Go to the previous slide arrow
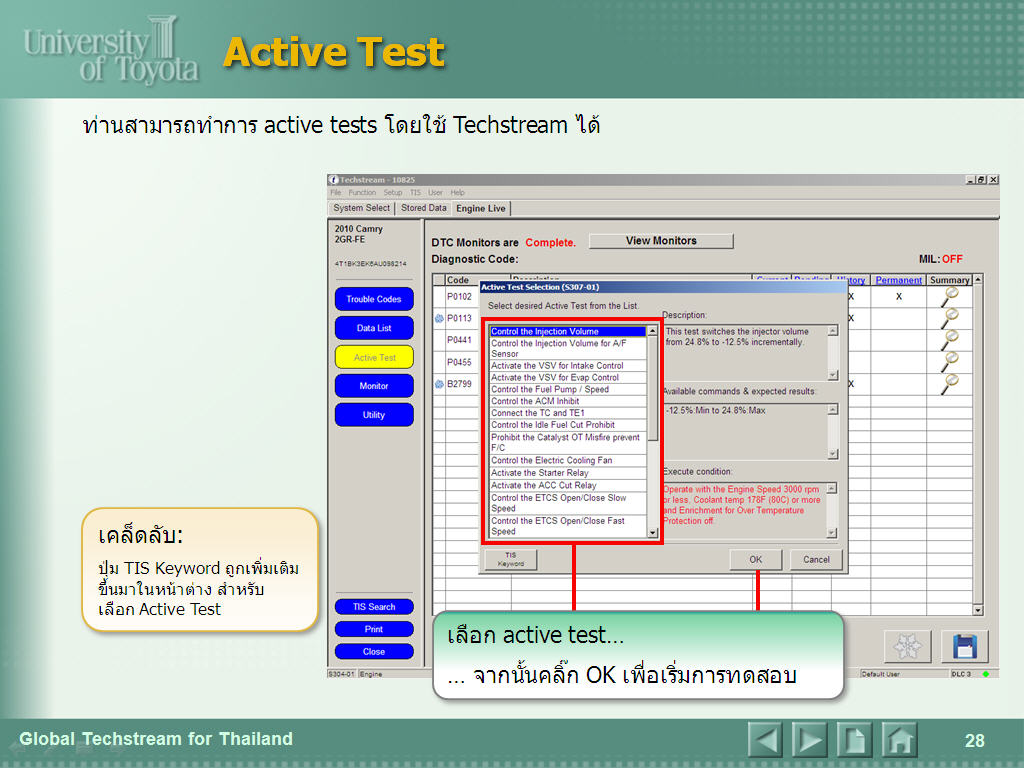Viewport: 1024px width, 768px height. (765, 740)
